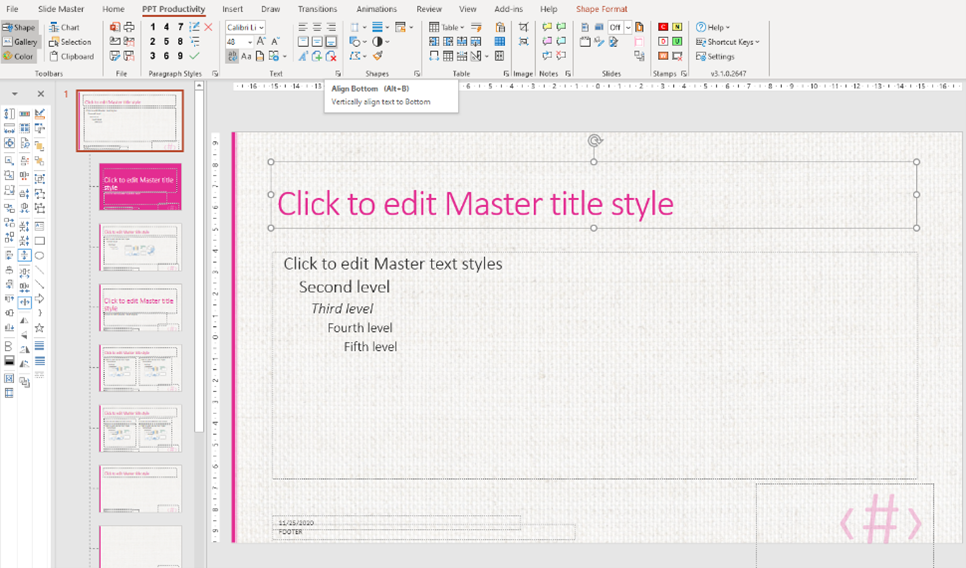Open the Off dropdown in Slides group

[628, 27]
